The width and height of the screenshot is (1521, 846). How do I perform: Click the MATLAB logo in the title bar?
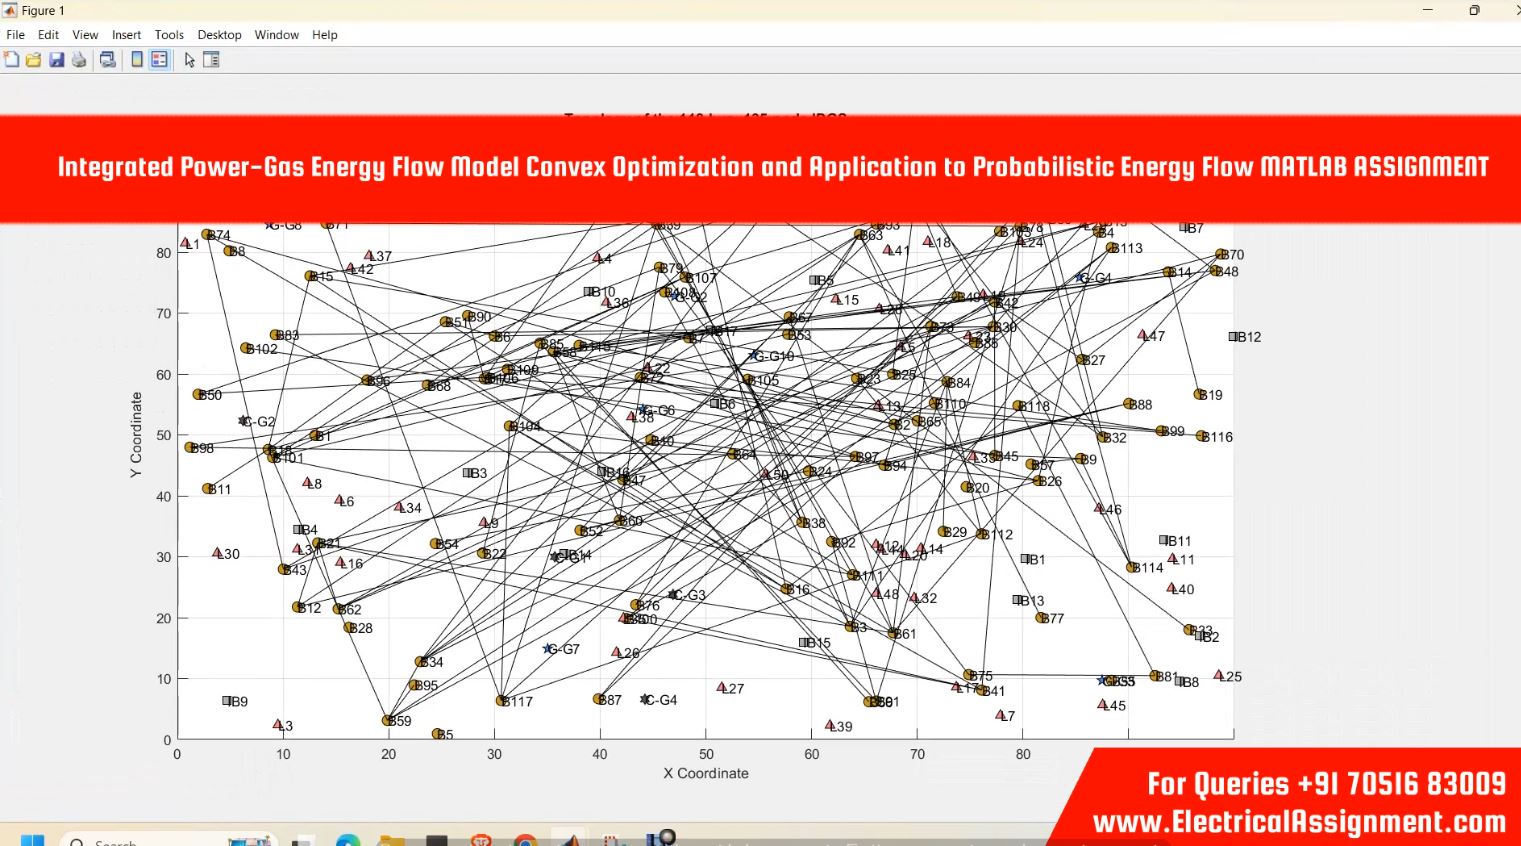point(10,10)
